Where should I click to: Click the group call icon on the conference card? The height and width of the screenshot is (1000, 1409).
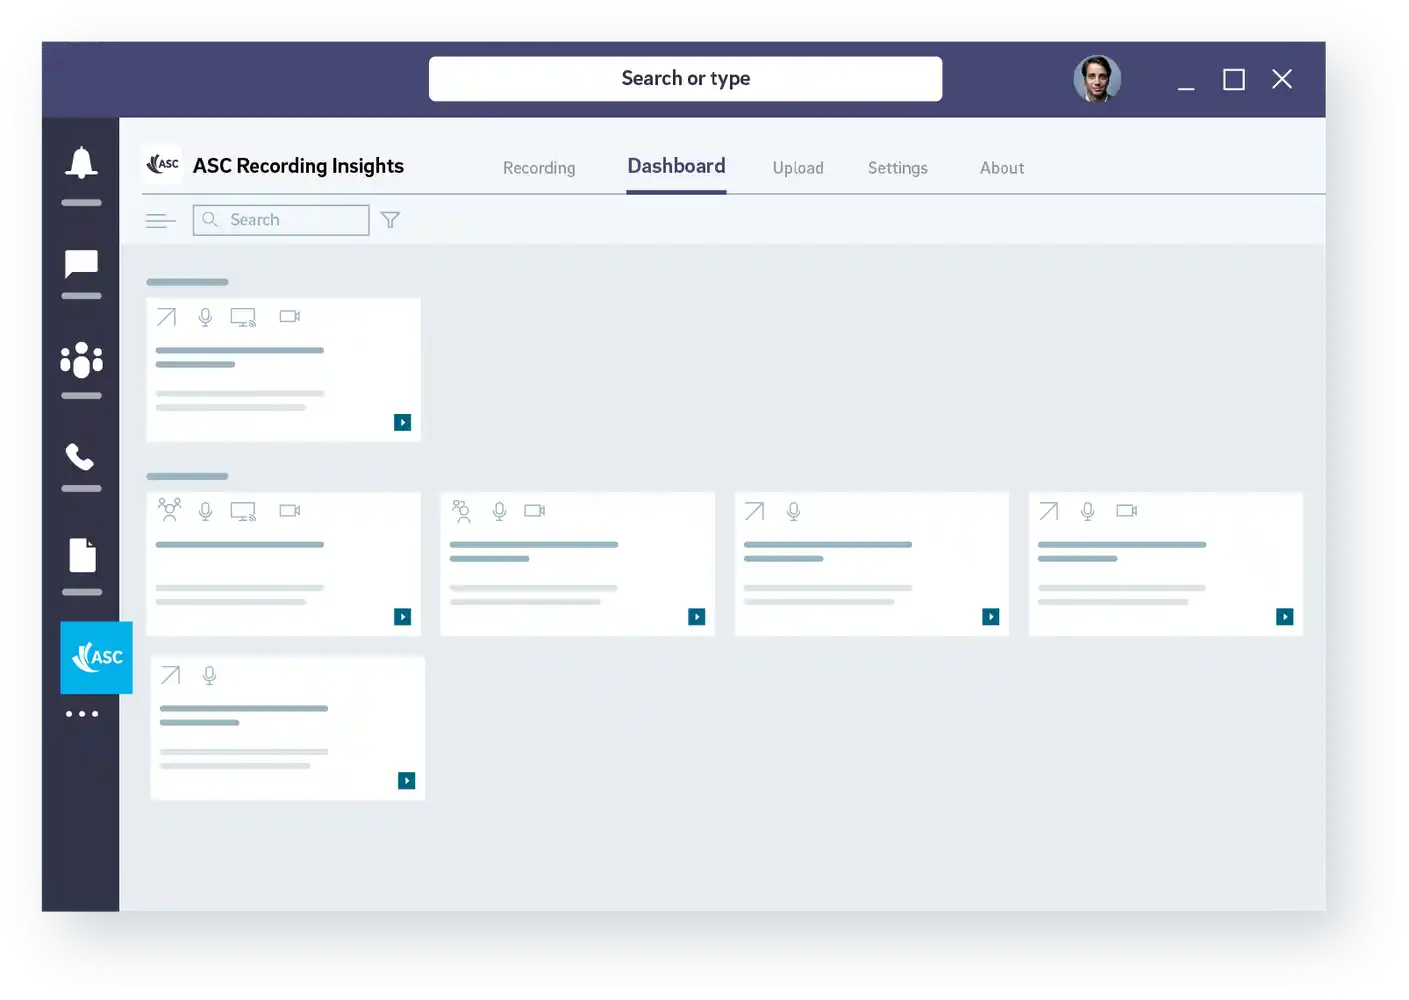pos(170,510)
